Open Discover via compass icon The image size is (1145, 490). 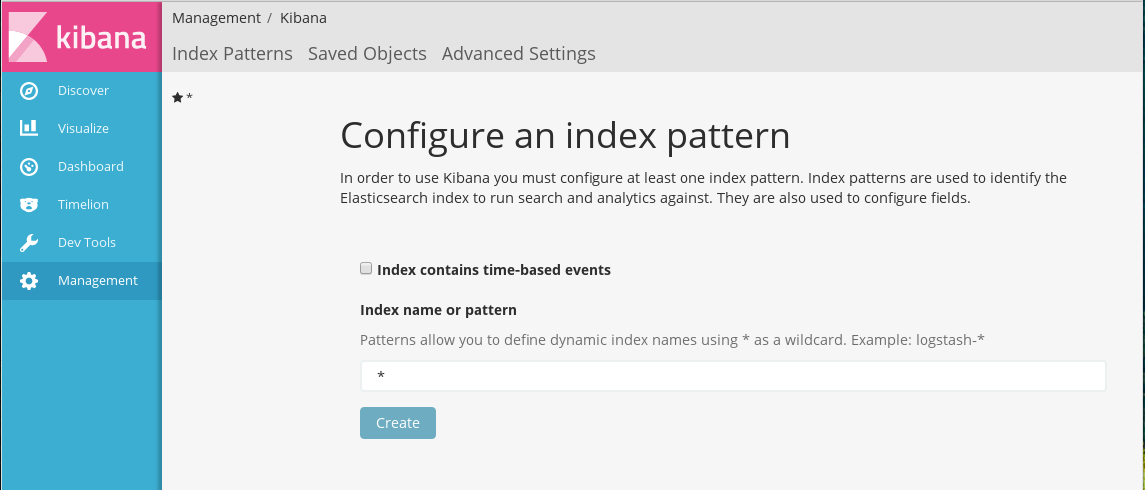point(28,91)
